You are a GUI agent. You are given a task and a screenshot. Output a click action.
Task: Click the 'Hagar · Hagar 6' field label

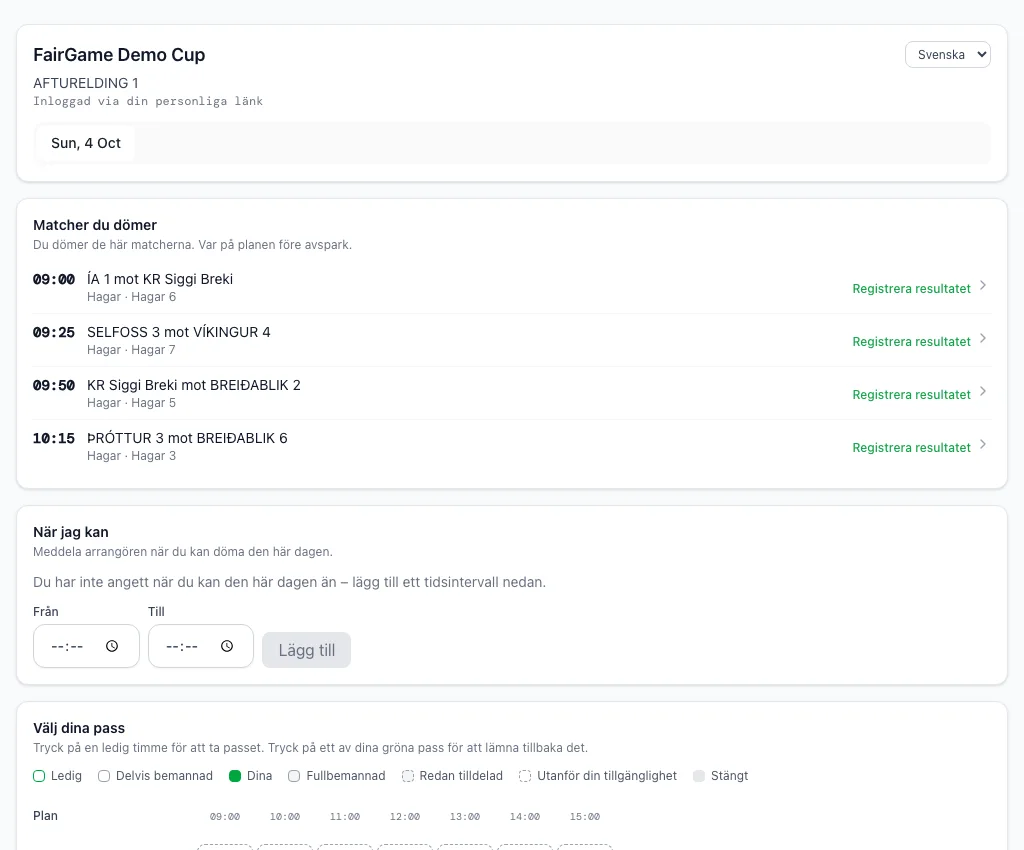click(131, 297)
